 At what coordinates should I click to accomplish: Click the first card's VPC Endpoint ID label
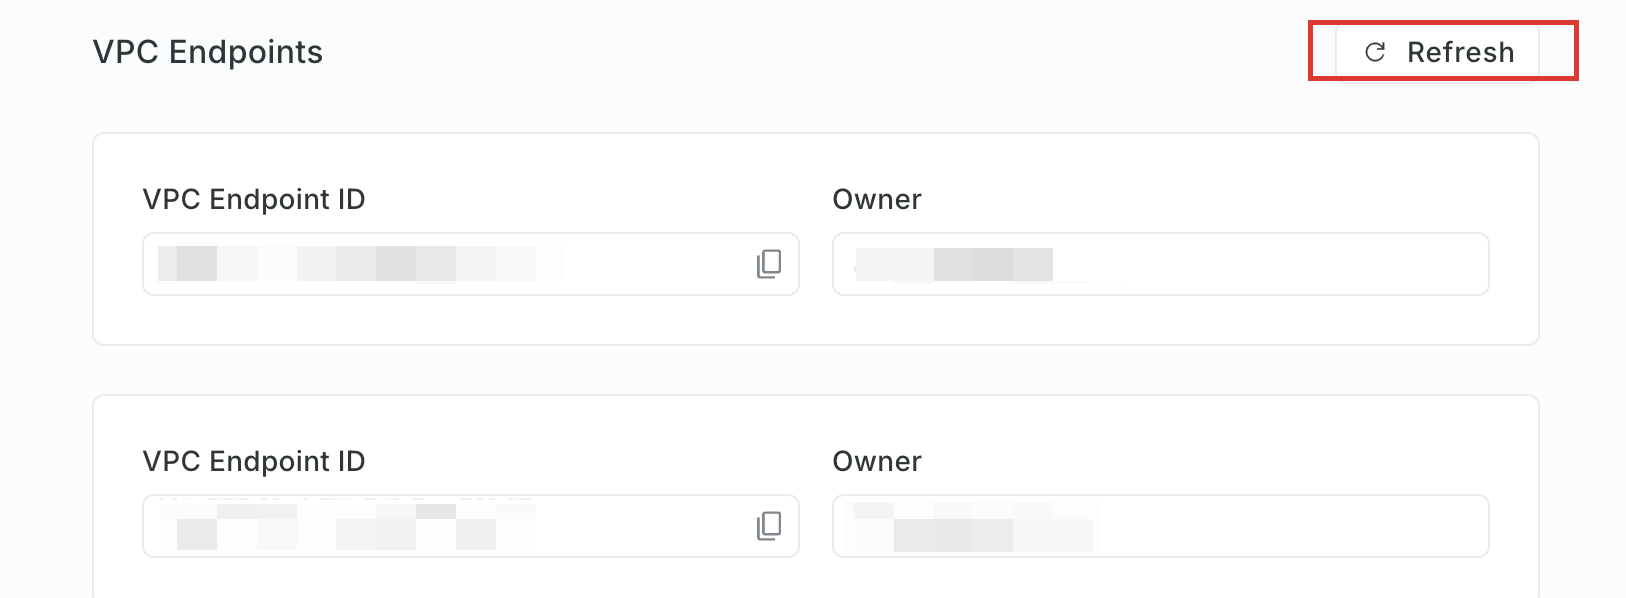(254, 199)
